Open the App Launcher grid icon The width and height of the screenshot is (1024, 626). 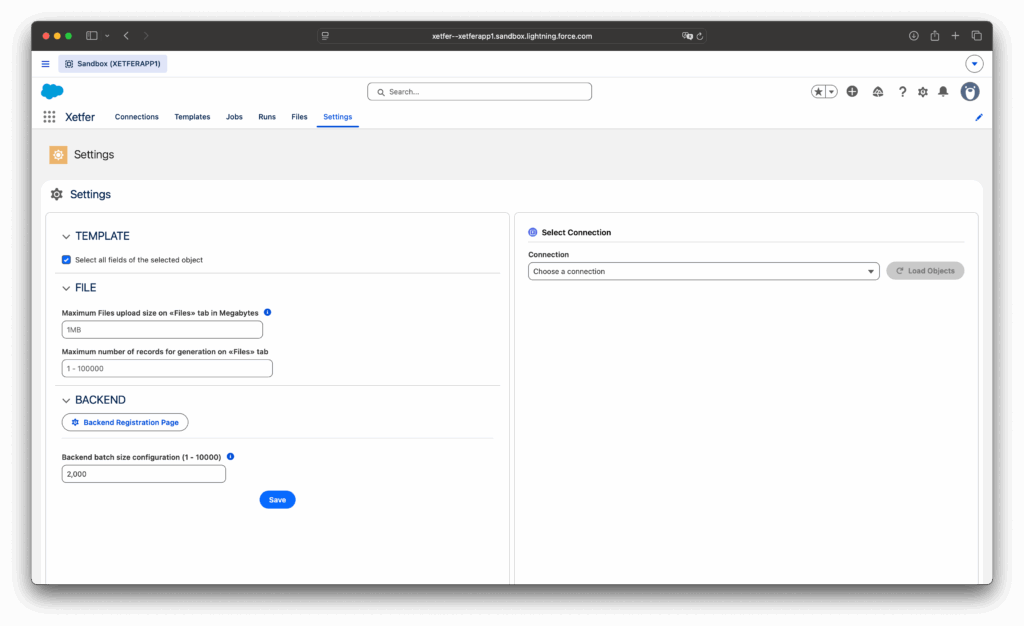[x=49, y=117]
